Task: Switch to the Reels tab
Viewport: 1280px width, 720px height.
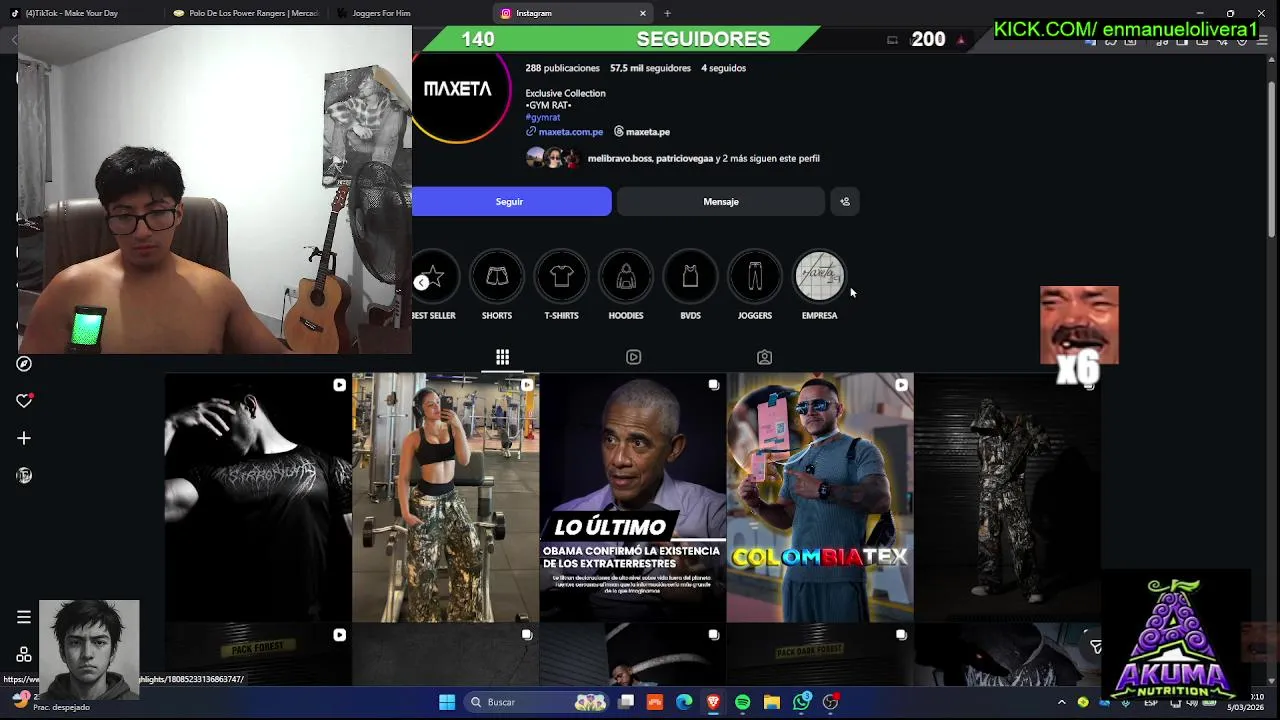Action: [x=633, y=357]
